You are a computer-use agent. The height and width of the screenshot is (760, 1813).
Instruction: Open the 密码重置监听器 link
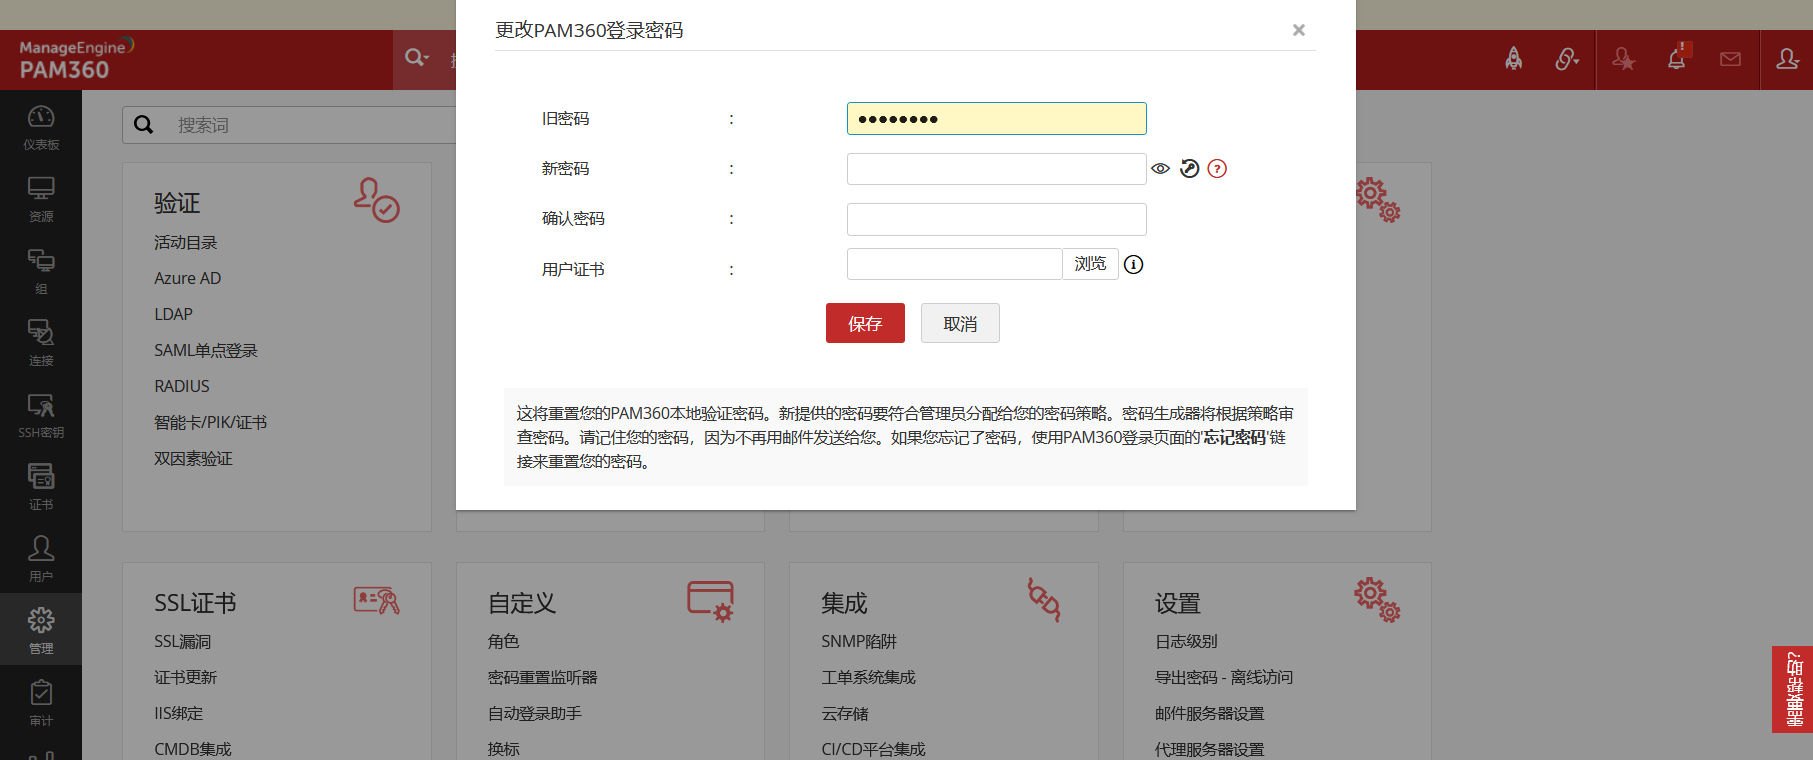pos(543,677)
